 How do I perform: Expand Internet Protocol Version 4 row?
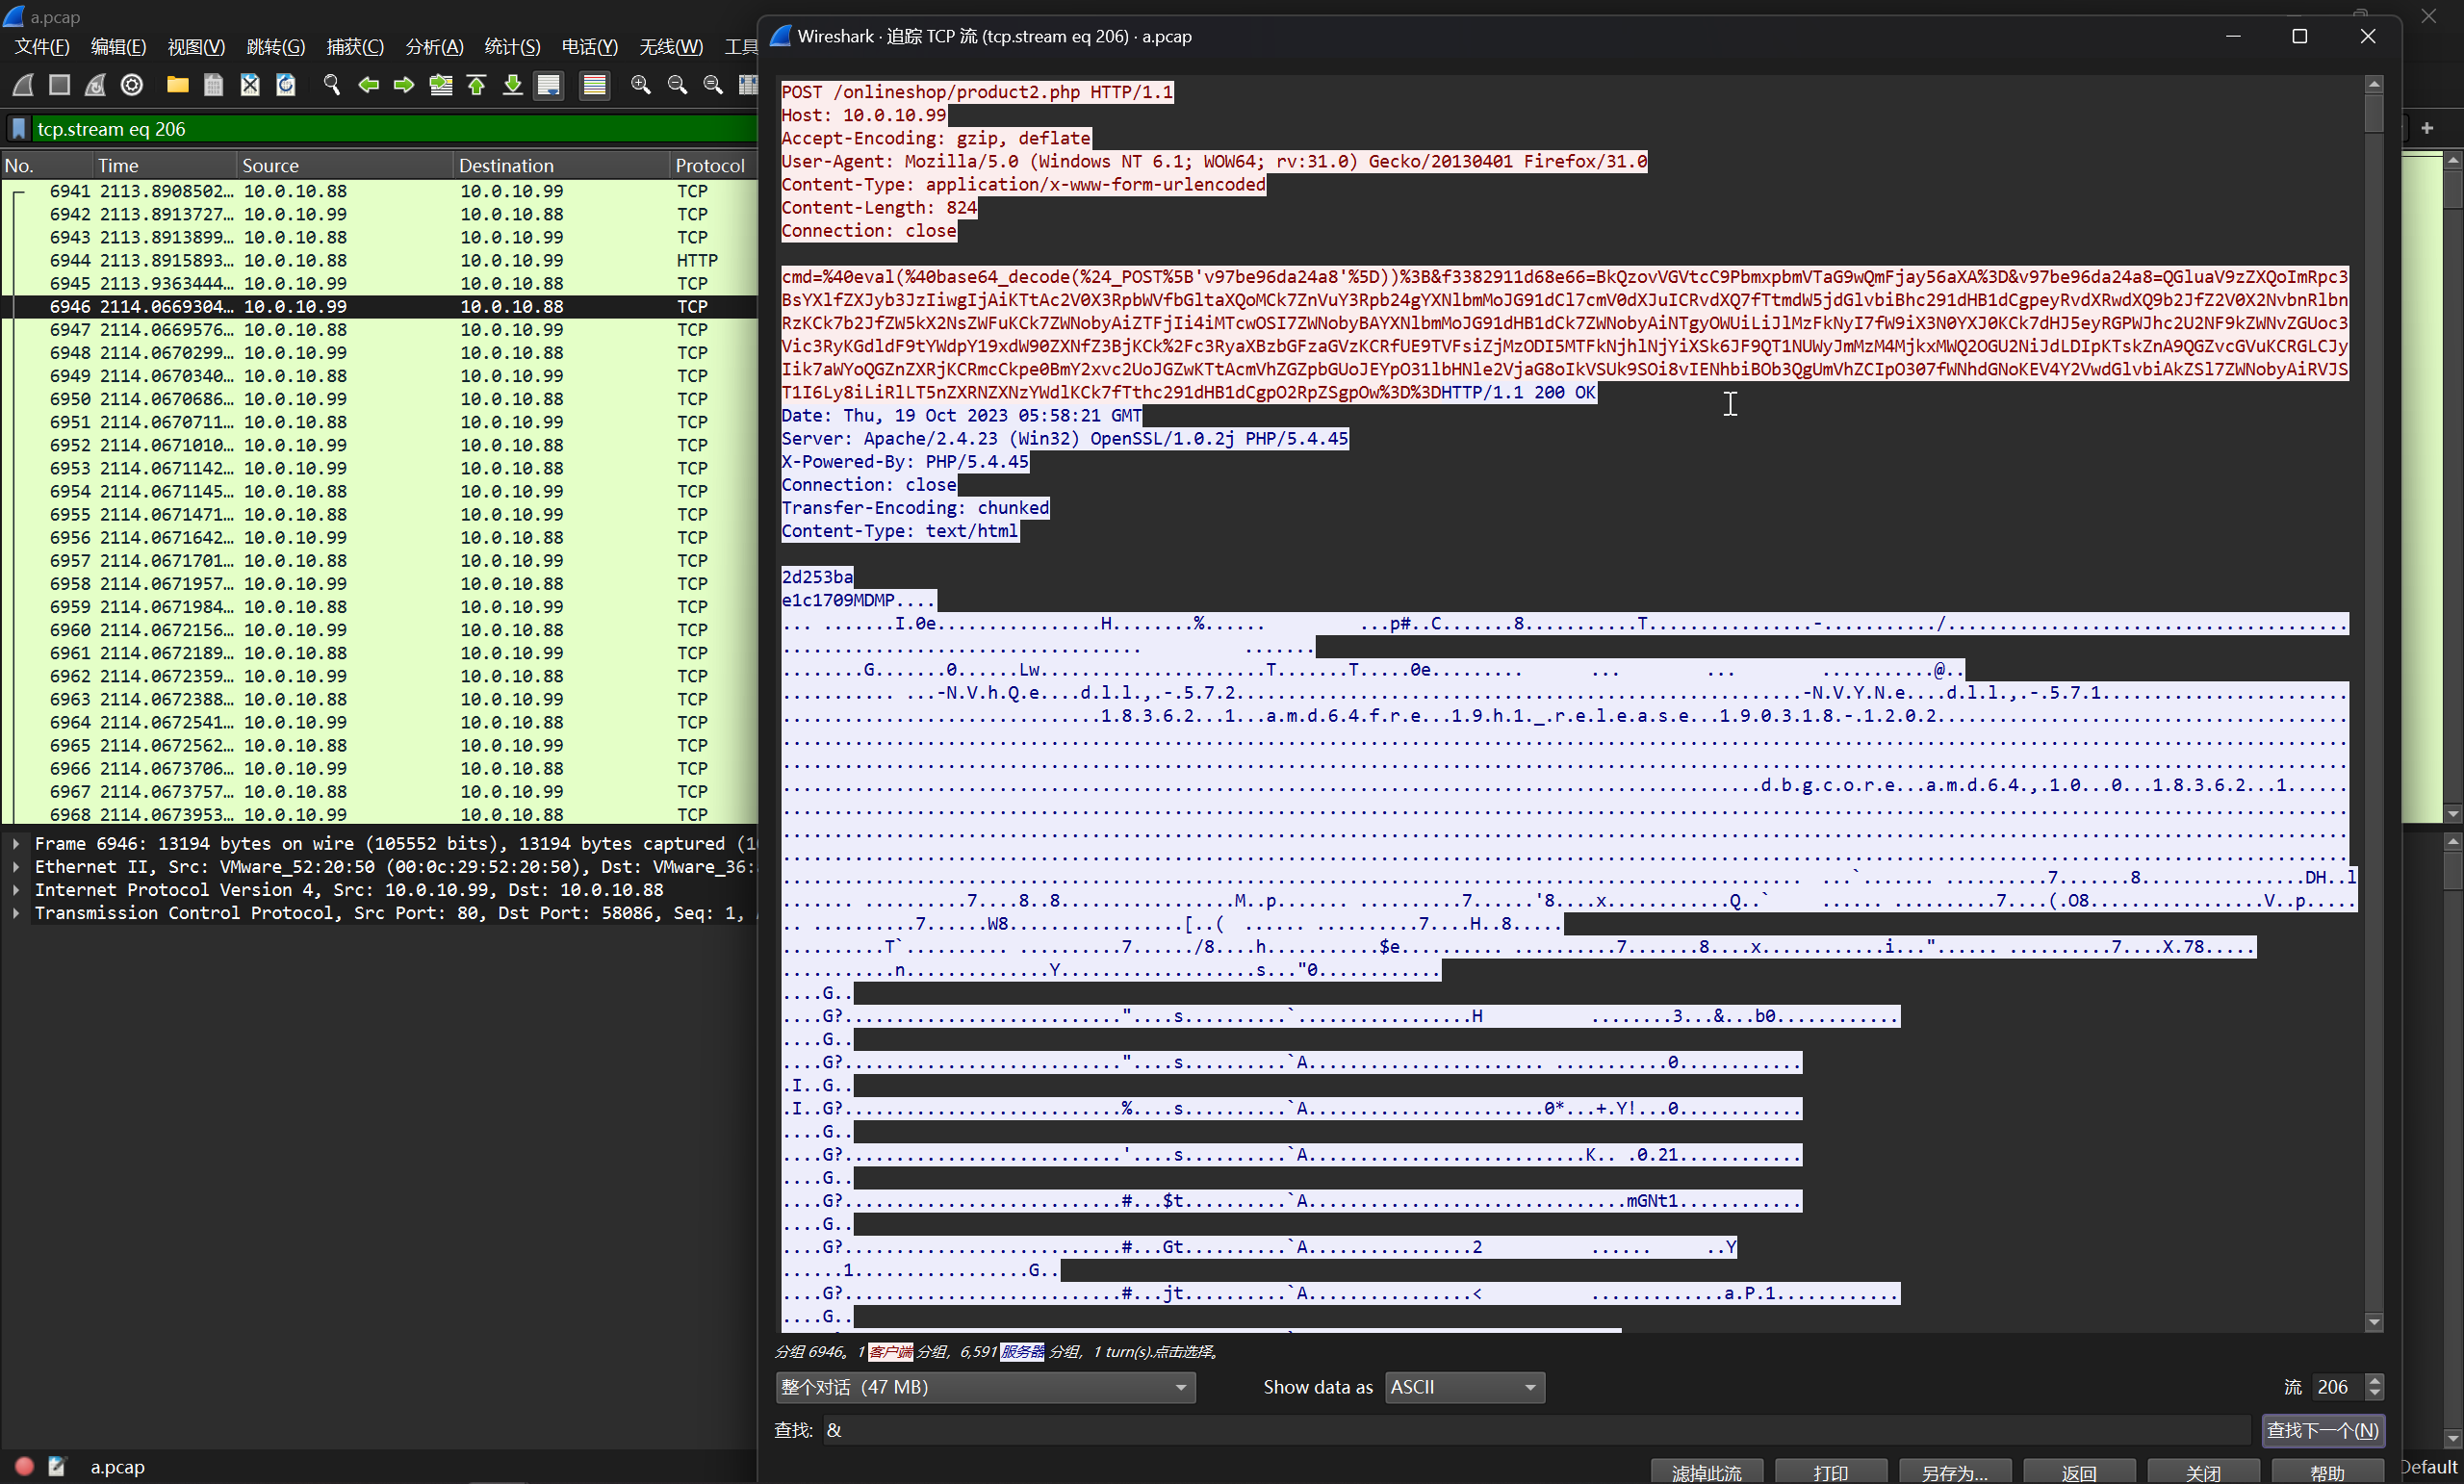click(16, 890)
